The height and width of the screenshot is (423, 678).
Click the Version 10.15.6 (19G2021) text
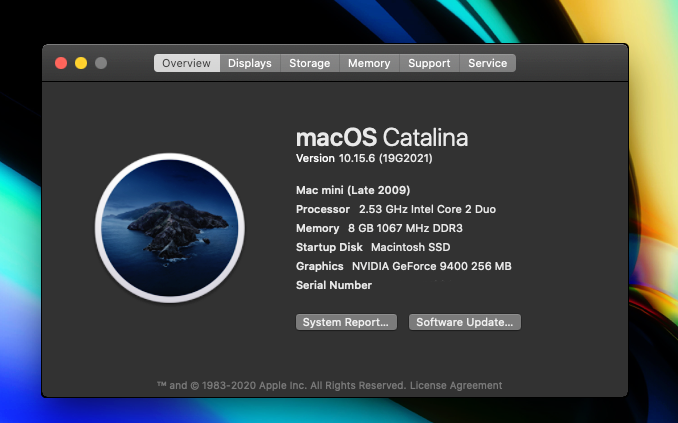[x=364, y=158]
